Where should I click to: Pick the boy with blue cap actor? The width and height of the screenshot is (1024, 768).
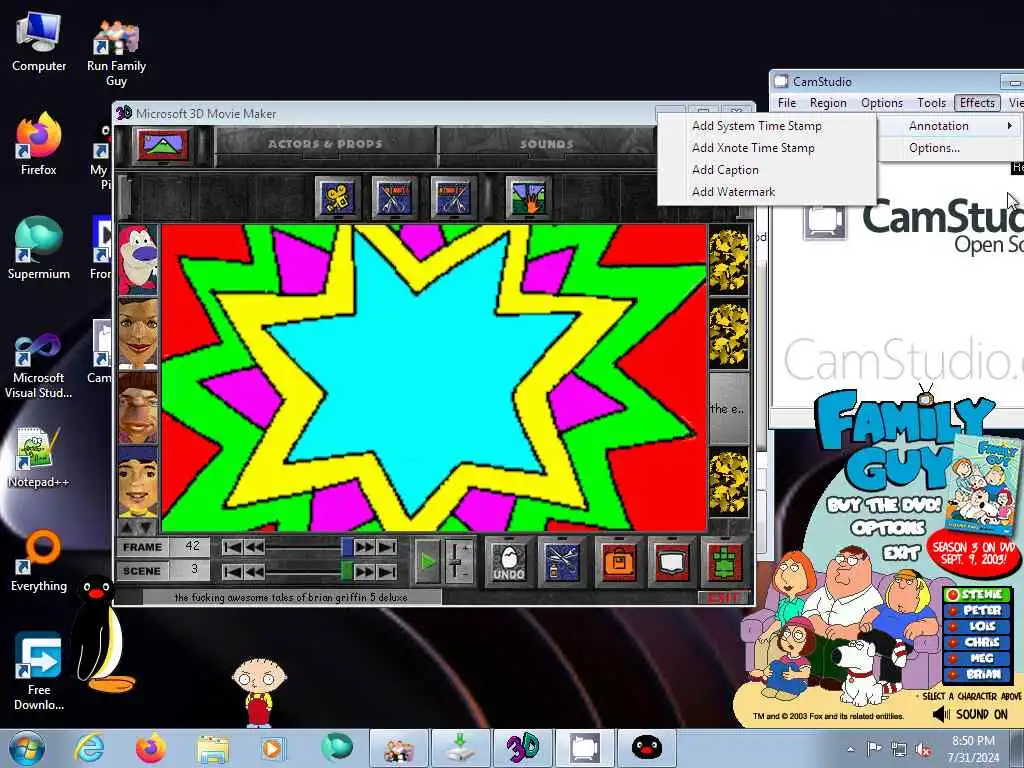coord(138,483)
